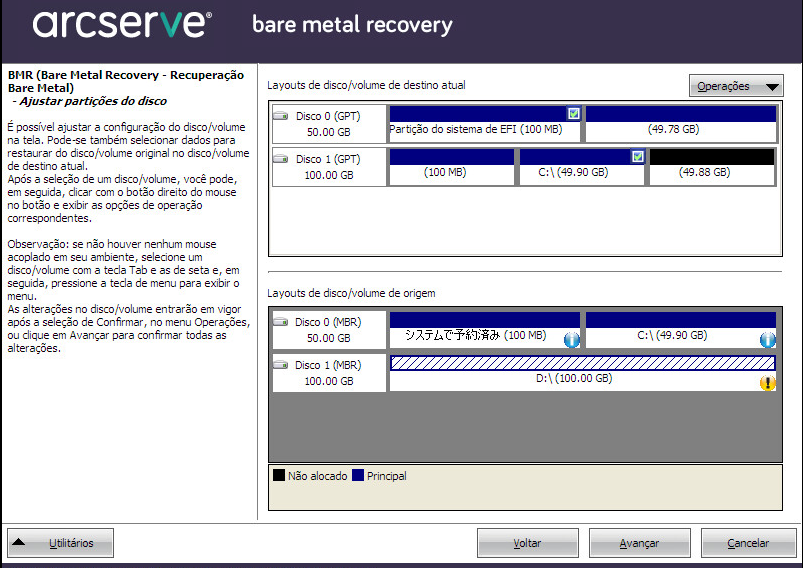Click 'Layouts de disco/volume de destino atual' heading
The image size is (803, 568).
click(x=366, y=85)
